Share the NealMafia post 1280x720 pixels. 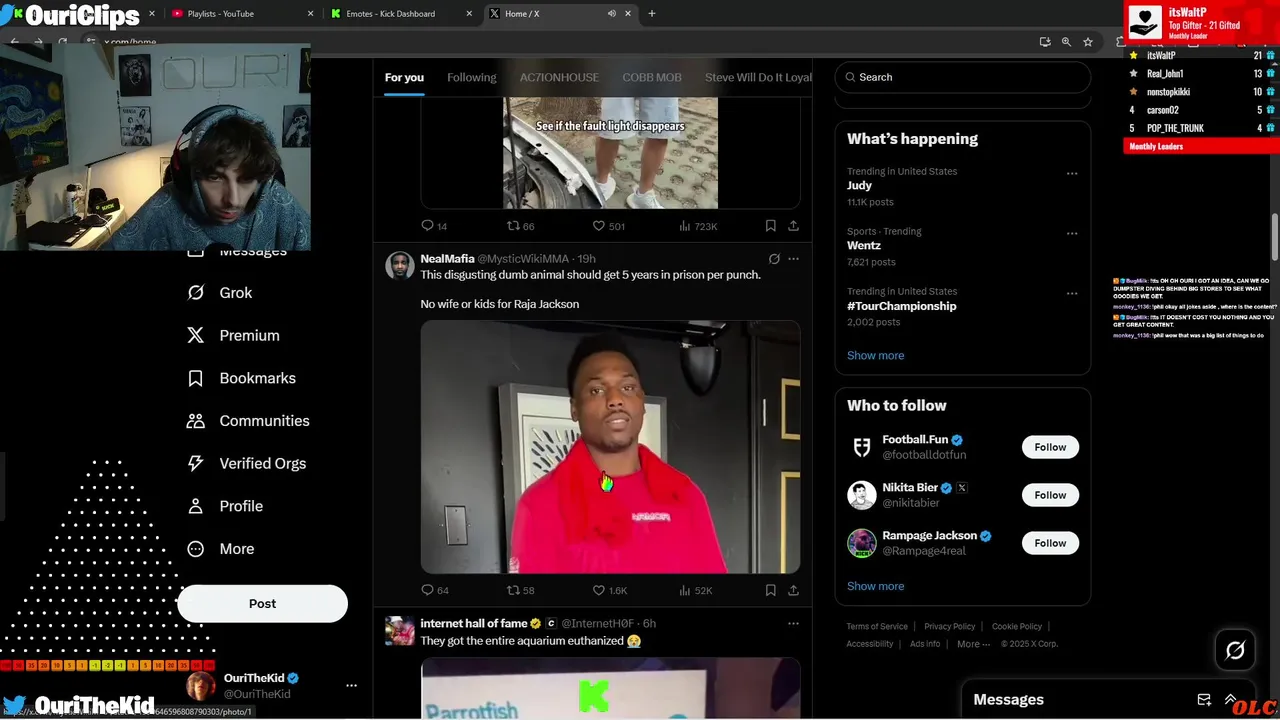[x=793, y=591]
